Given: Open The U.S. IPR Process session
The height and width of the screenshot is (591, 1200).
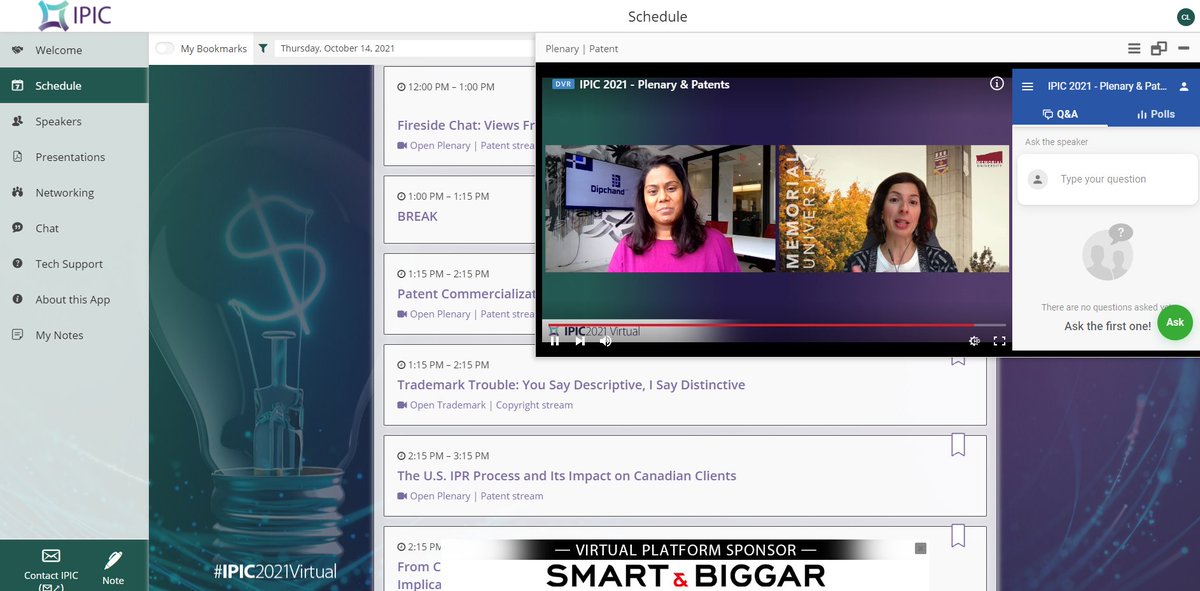Looking at the screenshot, I should (566, 476).
